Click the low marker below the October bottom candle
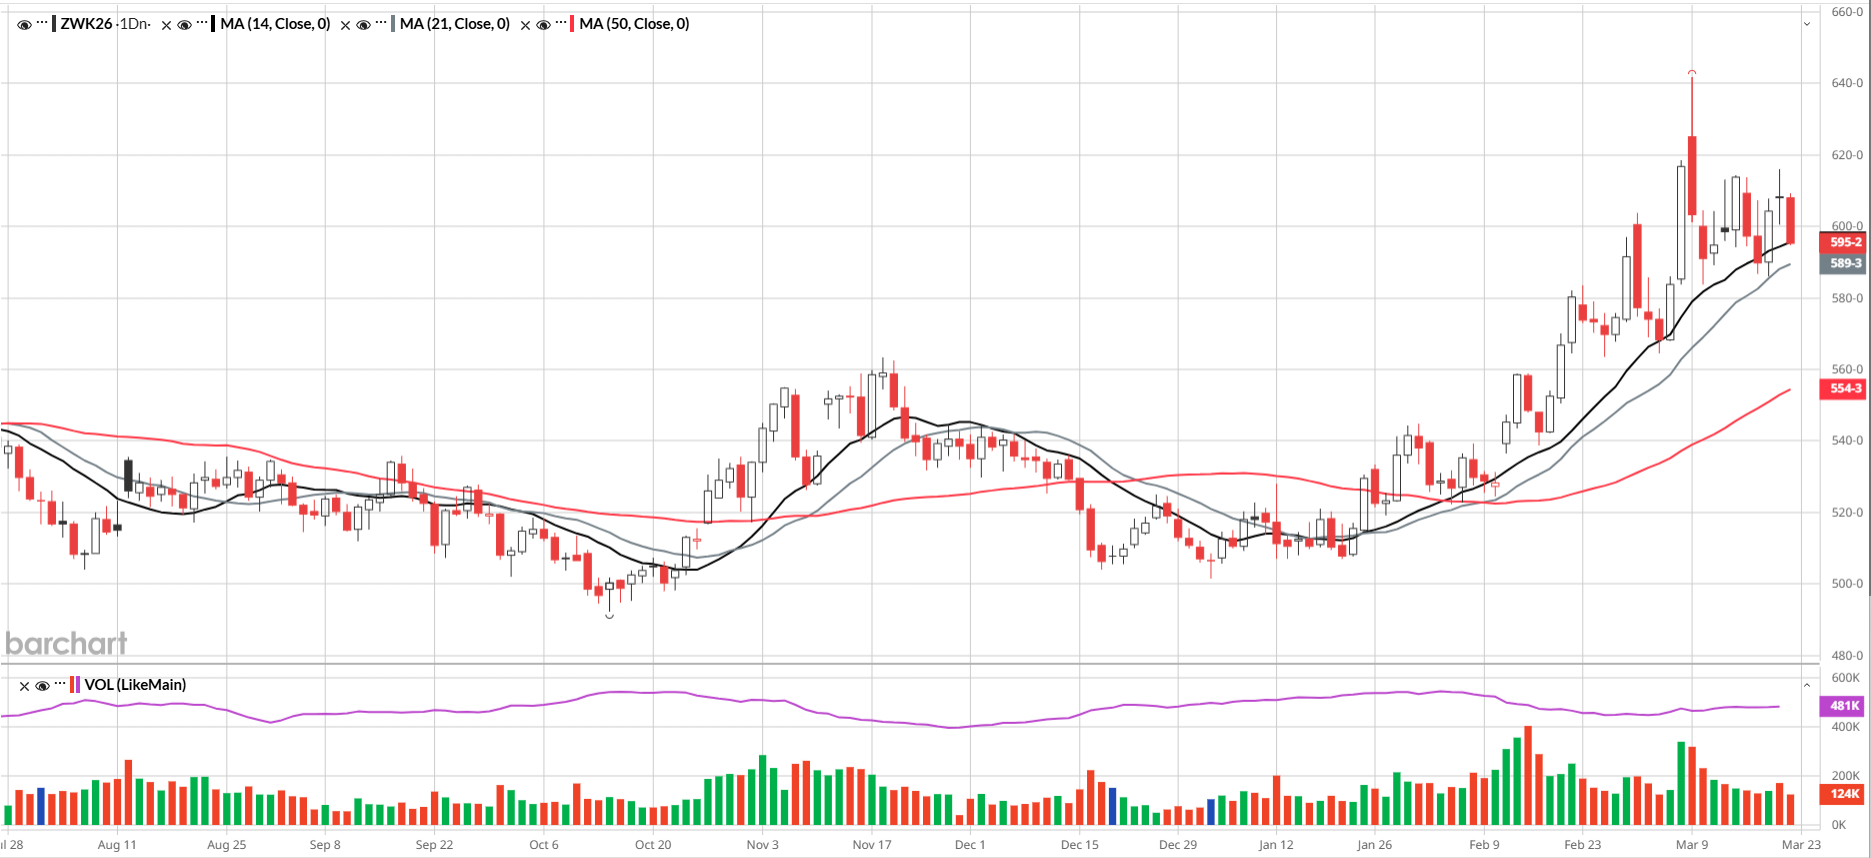Screen dimensions: 1871x858 610,616
